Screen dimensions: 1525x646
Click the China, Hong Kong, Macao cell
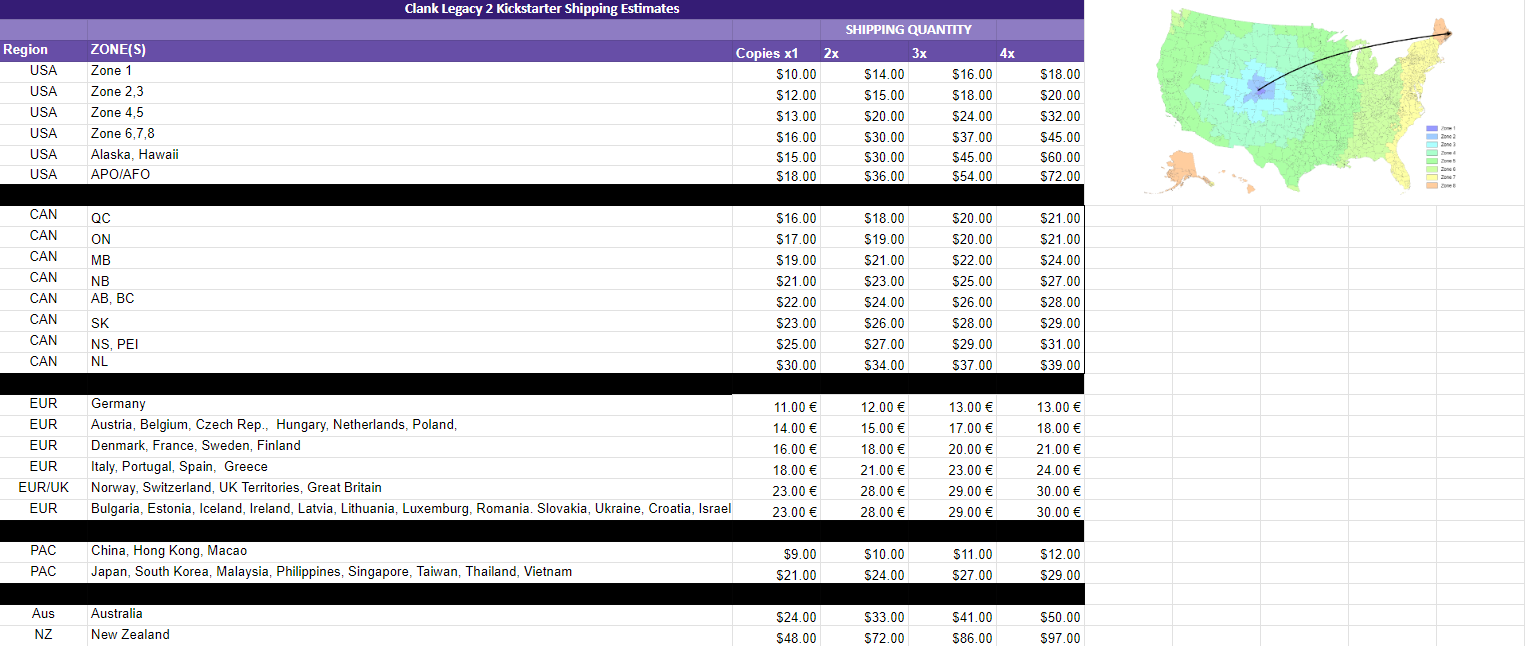click(410, 551)
